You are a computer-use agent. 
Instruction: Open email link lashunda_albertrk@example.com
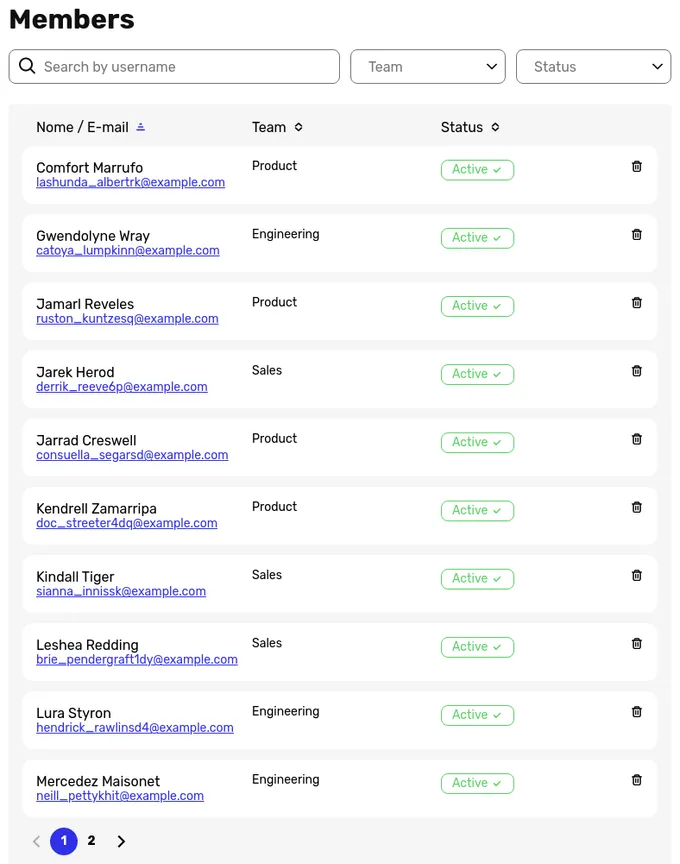click(131, 182)
